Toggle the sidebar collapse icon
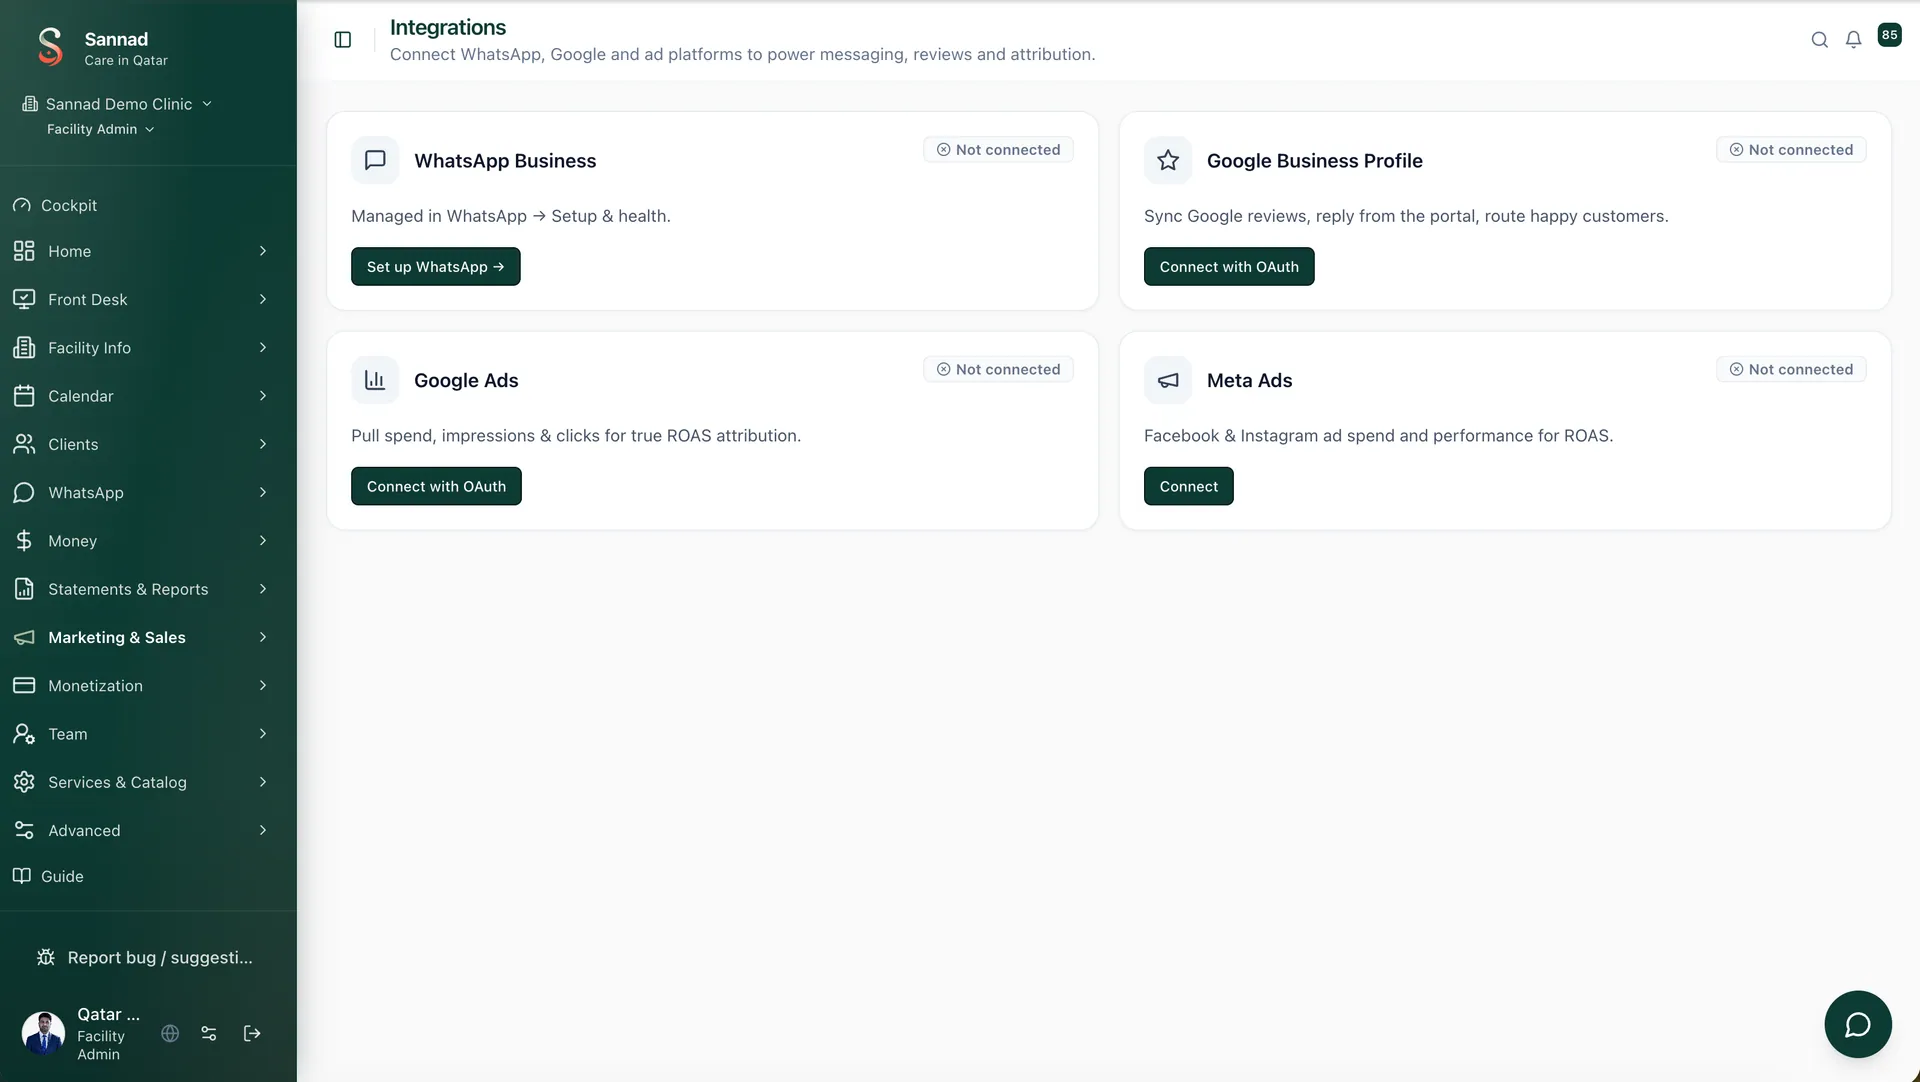The image size is (1920, 1082). [x=343, y=40]
